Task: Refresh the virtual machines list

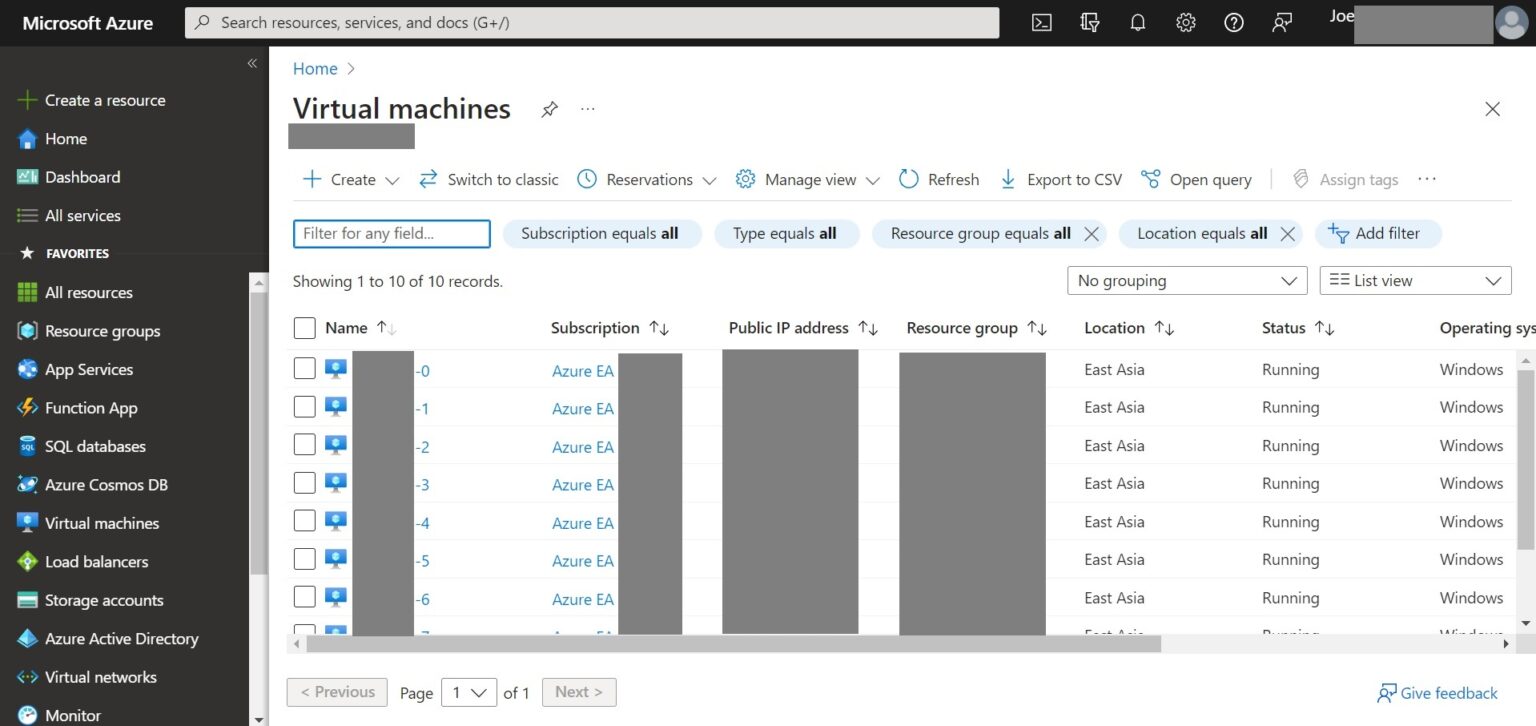Action: tap(938, 179)
